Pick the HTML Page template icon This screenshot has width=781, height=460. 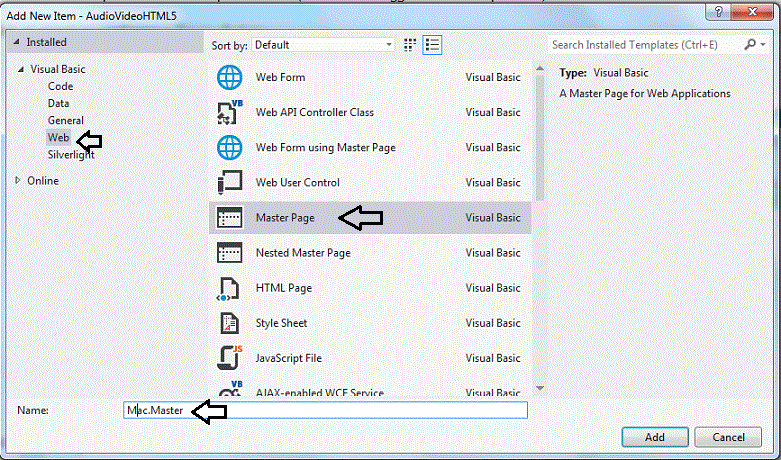coord(230,288)
